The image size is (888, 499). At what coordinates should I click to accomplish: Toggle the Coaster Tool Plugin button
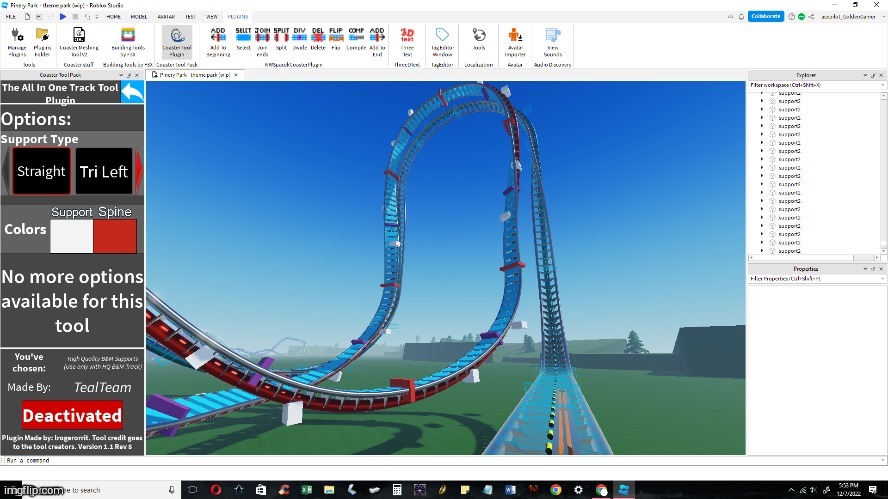click(x=177, y=42)
